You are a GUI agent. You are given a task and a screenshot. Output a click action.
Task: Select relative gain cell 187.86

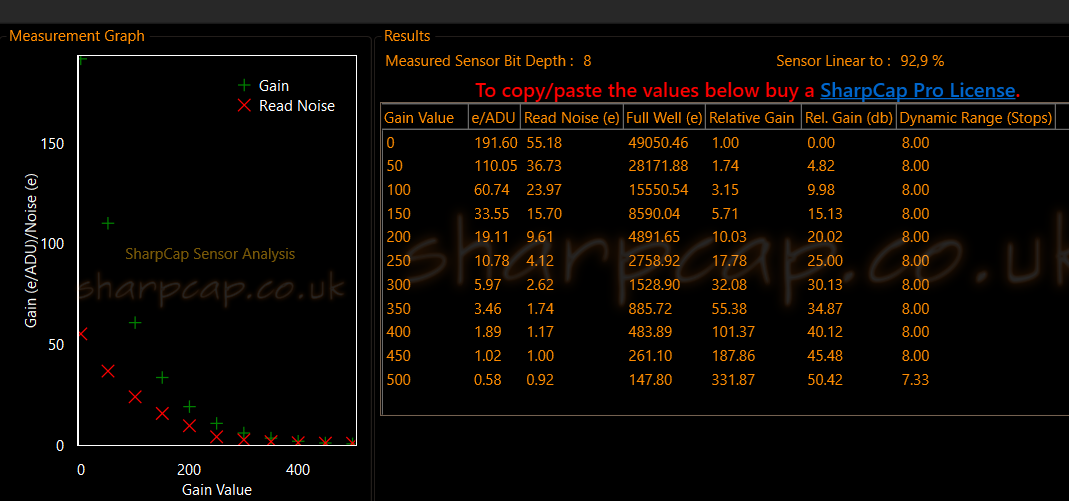[734, 356]
